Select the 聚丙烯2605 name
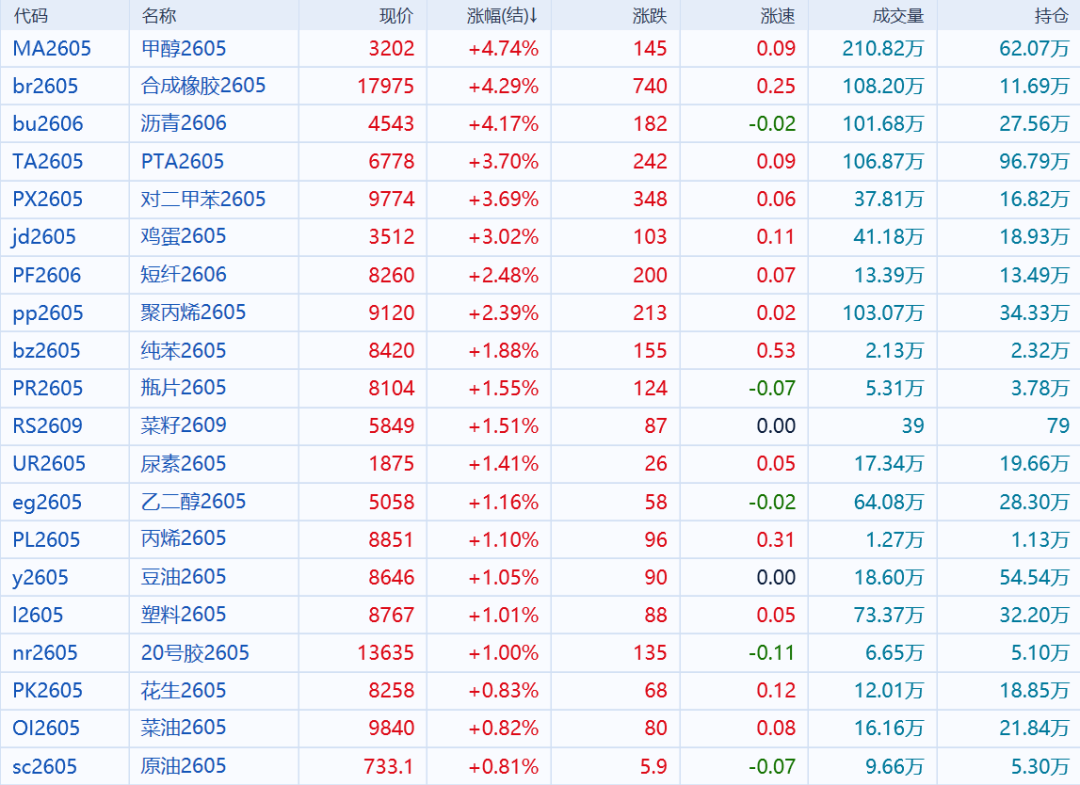Screen dimensions: 1080x785 pyautogui.click(x=193, y=313)
